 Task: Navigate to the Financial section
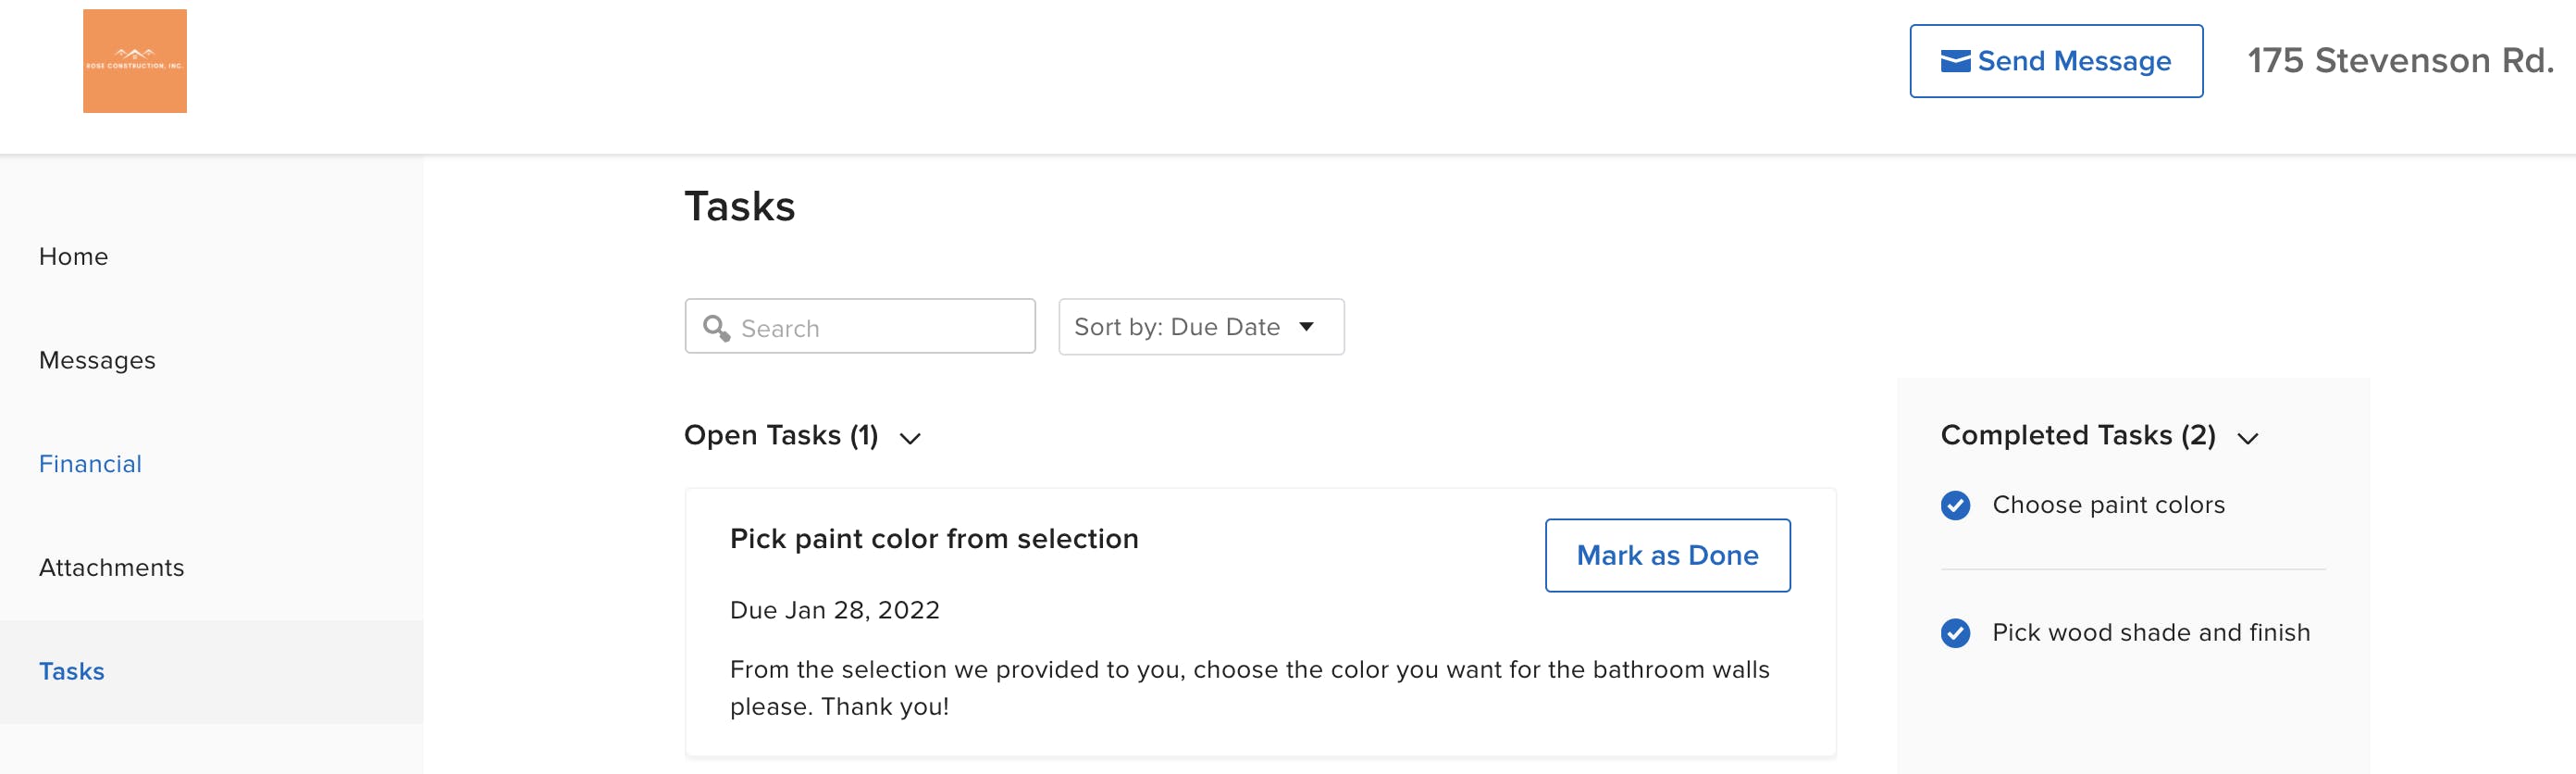coord(90,464)
